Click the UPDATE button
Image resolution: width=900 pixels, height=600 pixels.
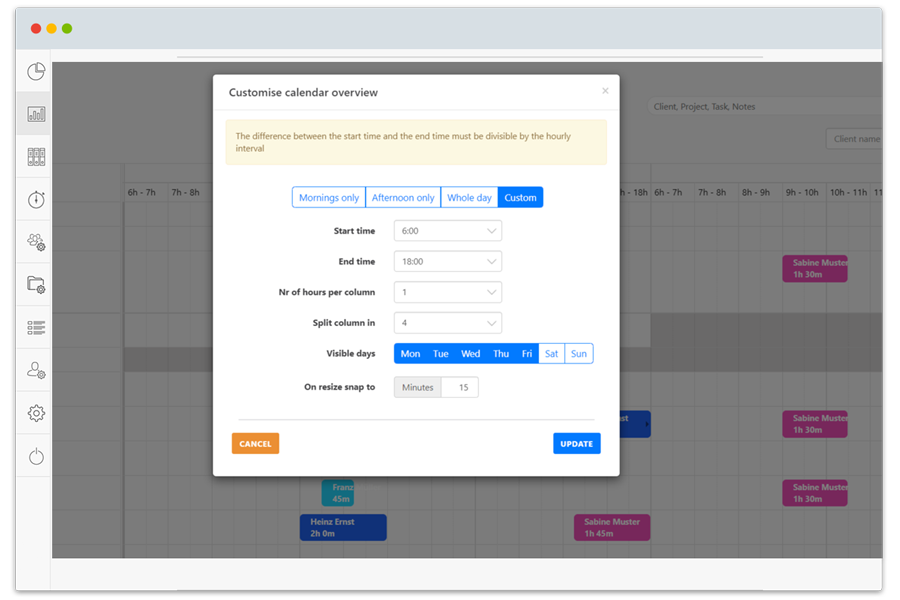tap(576, 443)
